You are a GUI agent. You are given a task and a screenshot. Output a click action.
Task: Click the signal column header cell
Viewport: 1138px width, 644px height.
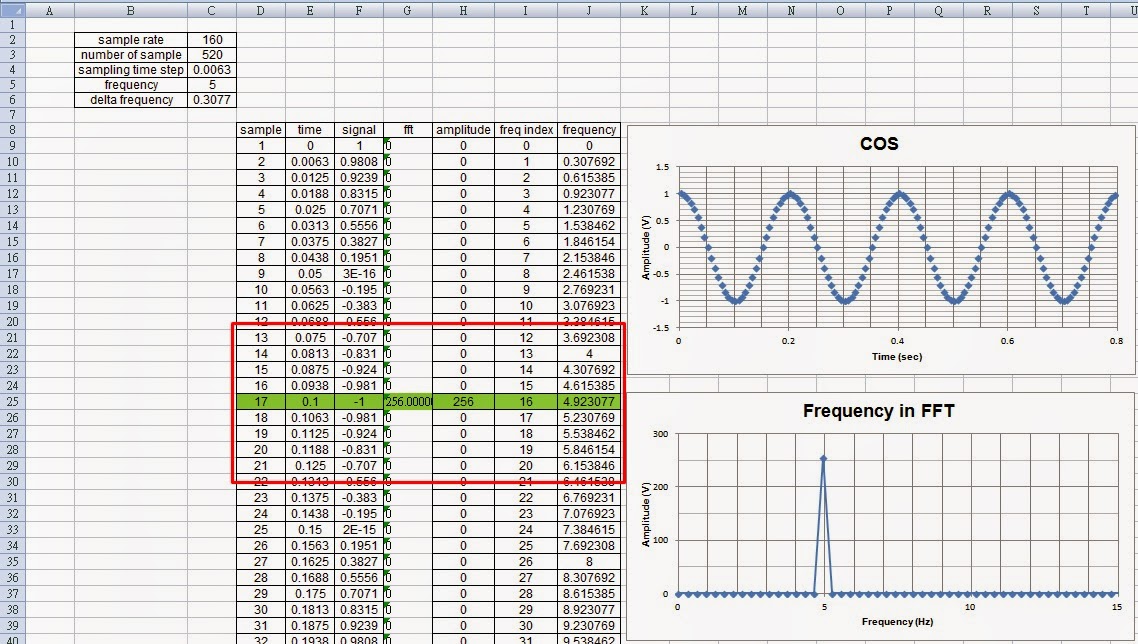pos(358,130)
